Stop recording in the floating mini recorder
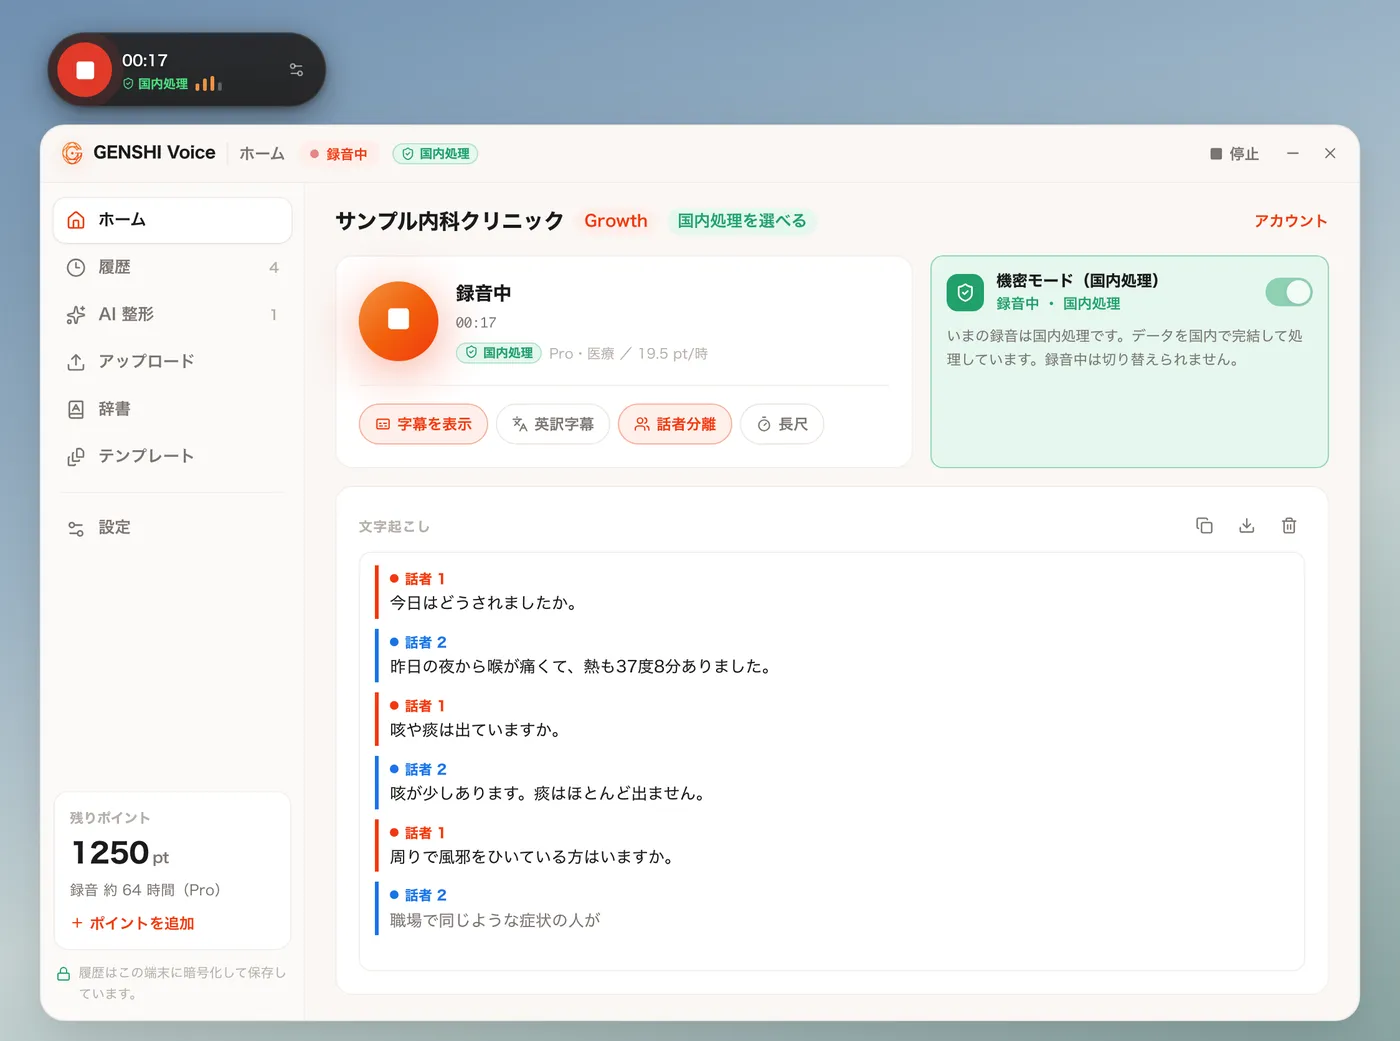1400x1041 pixels. pos(85,70)
